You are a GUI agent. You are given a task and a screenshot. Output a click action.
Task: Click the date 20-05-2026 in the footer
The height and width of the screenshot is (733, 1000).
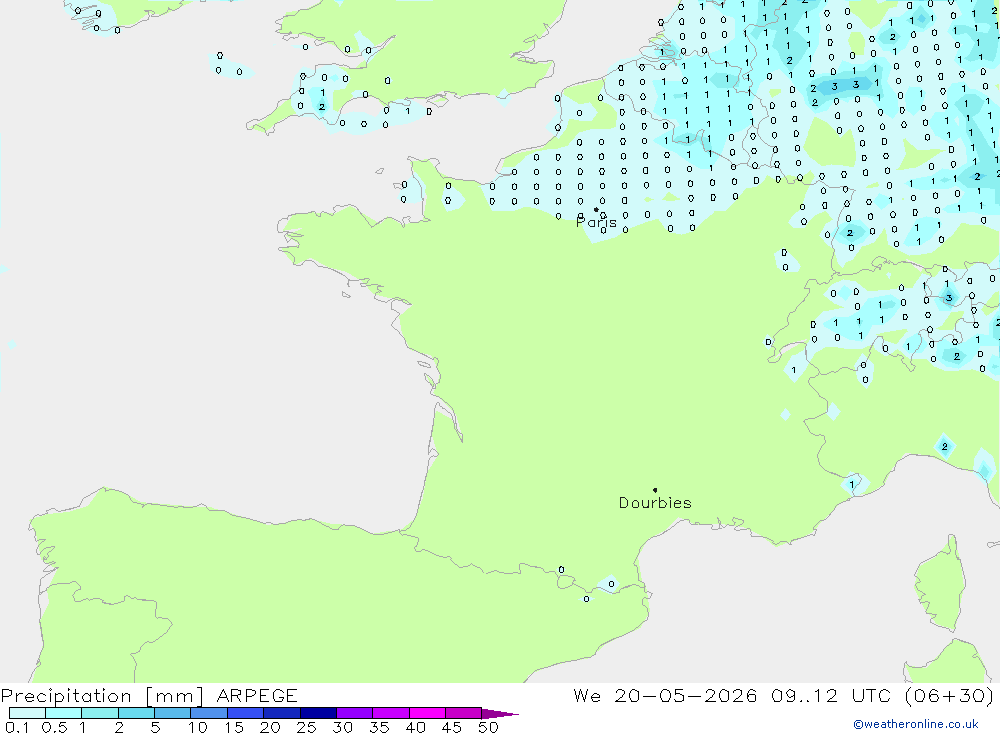[686, 696]
